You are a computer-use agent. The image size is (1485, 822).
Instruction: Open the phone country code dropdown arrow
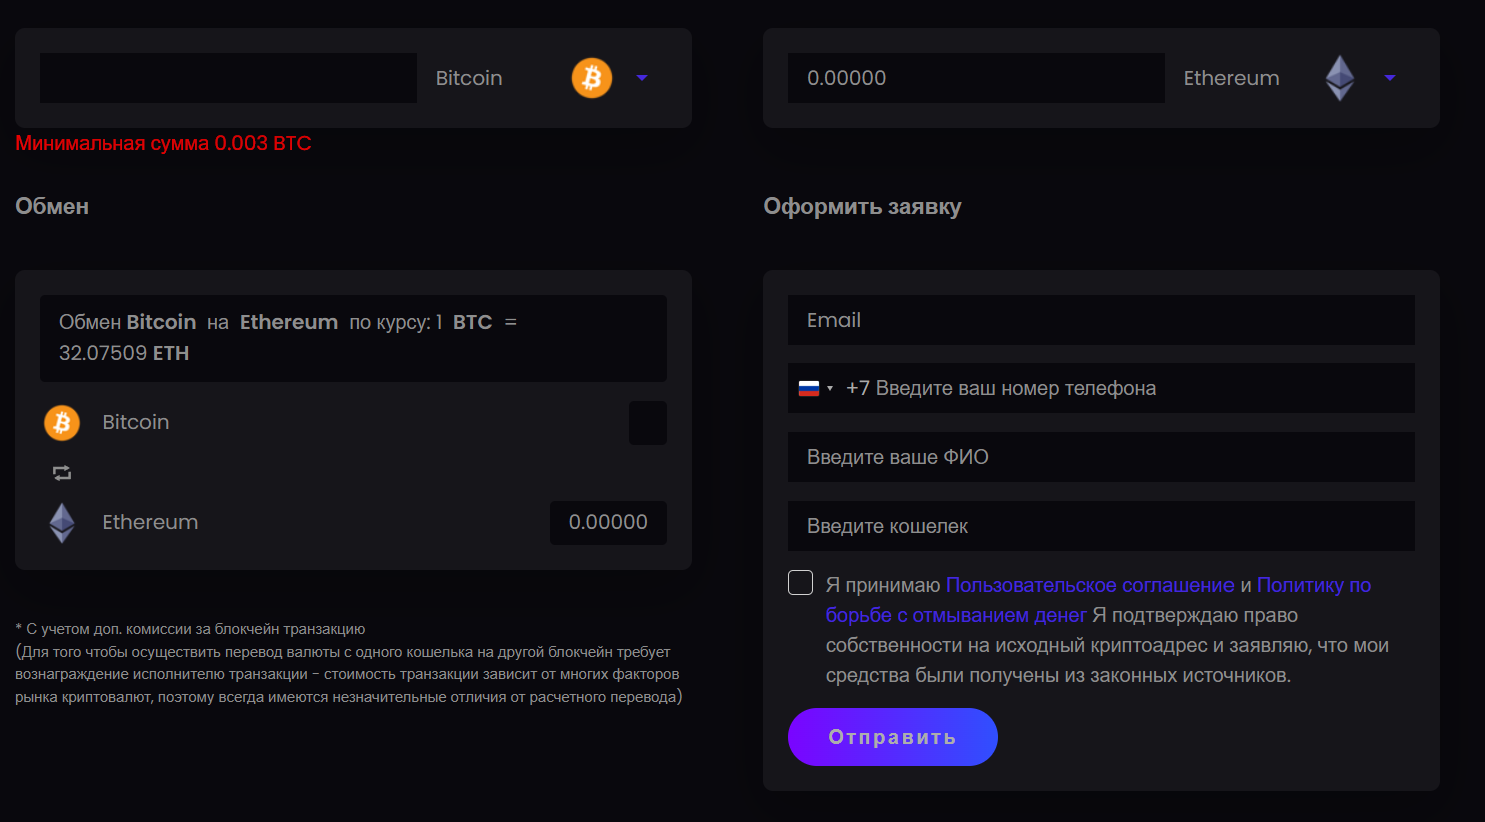point(830,389)
